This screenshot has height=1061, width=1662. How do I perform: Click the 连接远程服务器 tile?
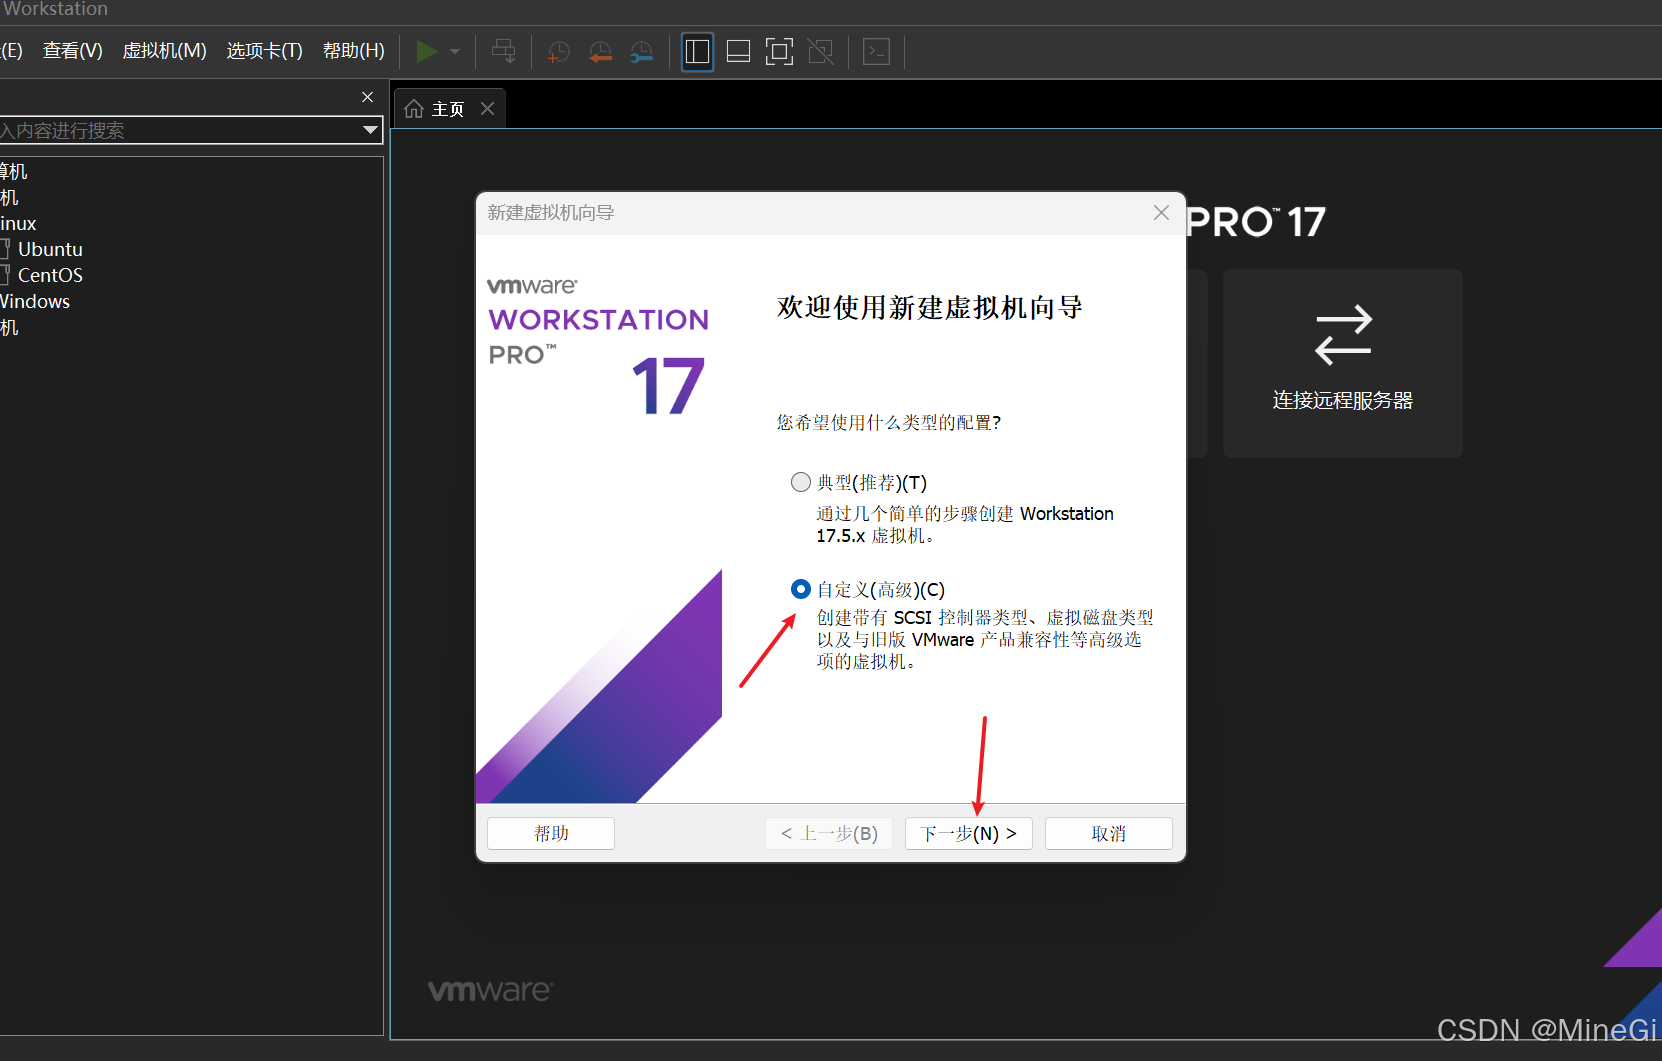coord(1343,364)
